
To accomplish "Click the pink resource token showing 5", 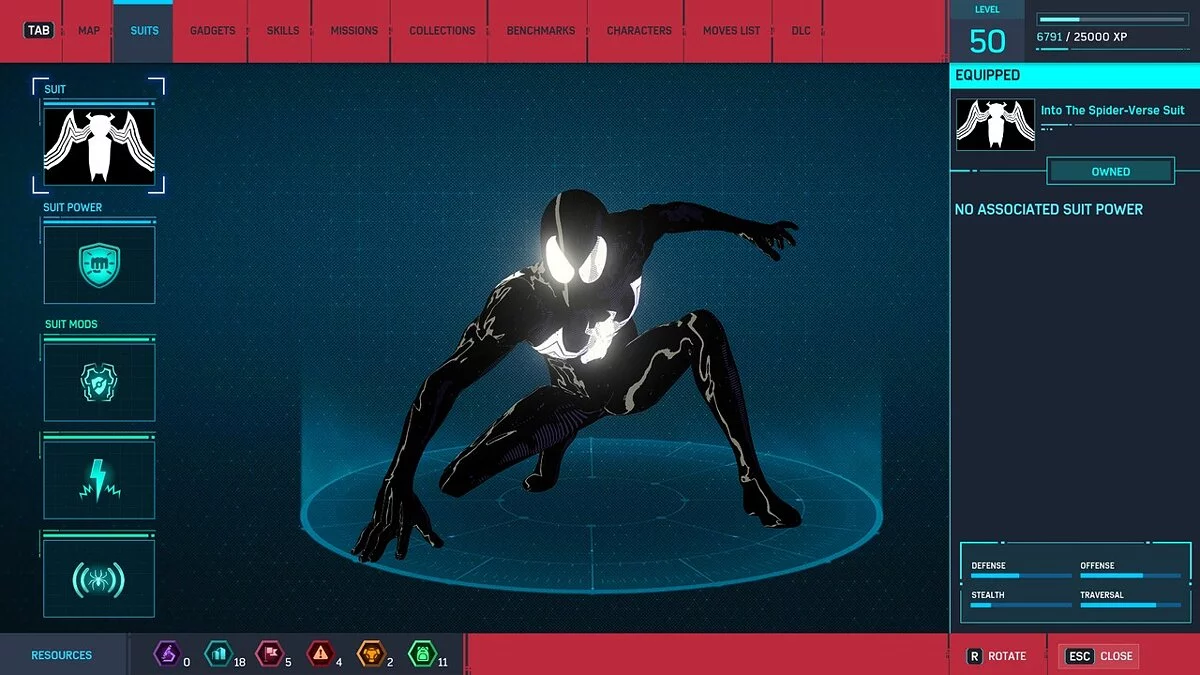I will tap(268, 655).
